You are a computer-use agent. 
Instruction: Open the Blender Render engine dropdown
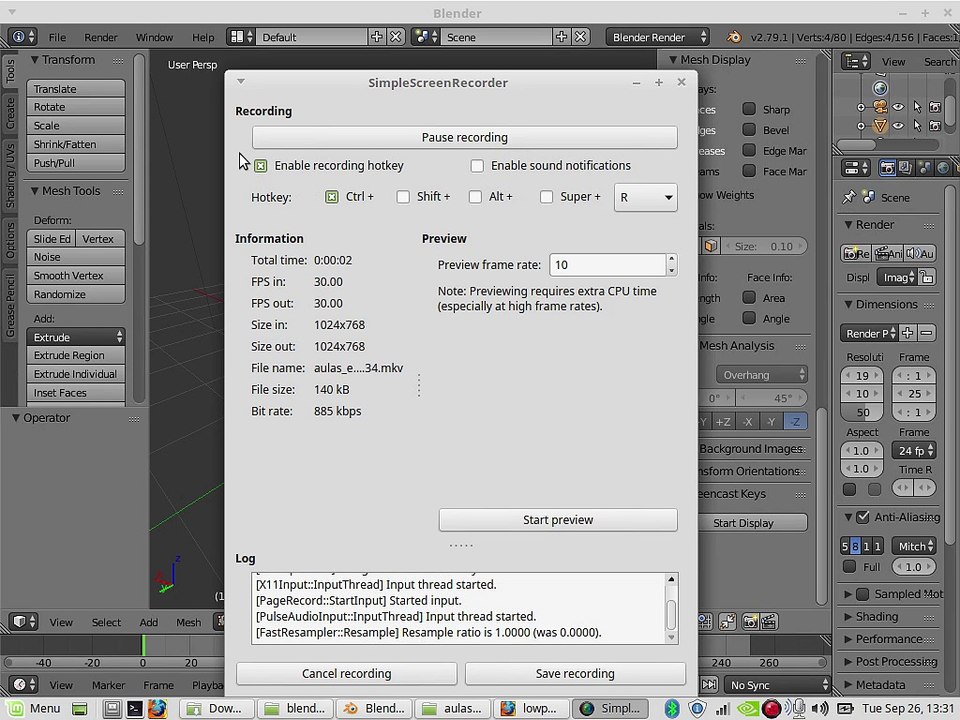point(658,37)
